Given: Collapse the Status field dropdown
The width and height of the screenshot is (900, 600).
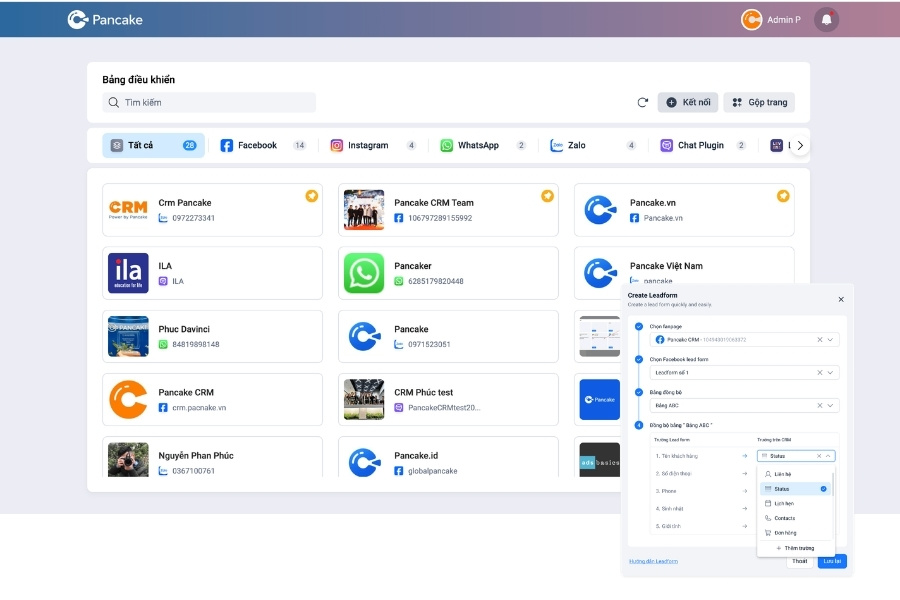Looking at the screenshot, I should tap(828, 456).
